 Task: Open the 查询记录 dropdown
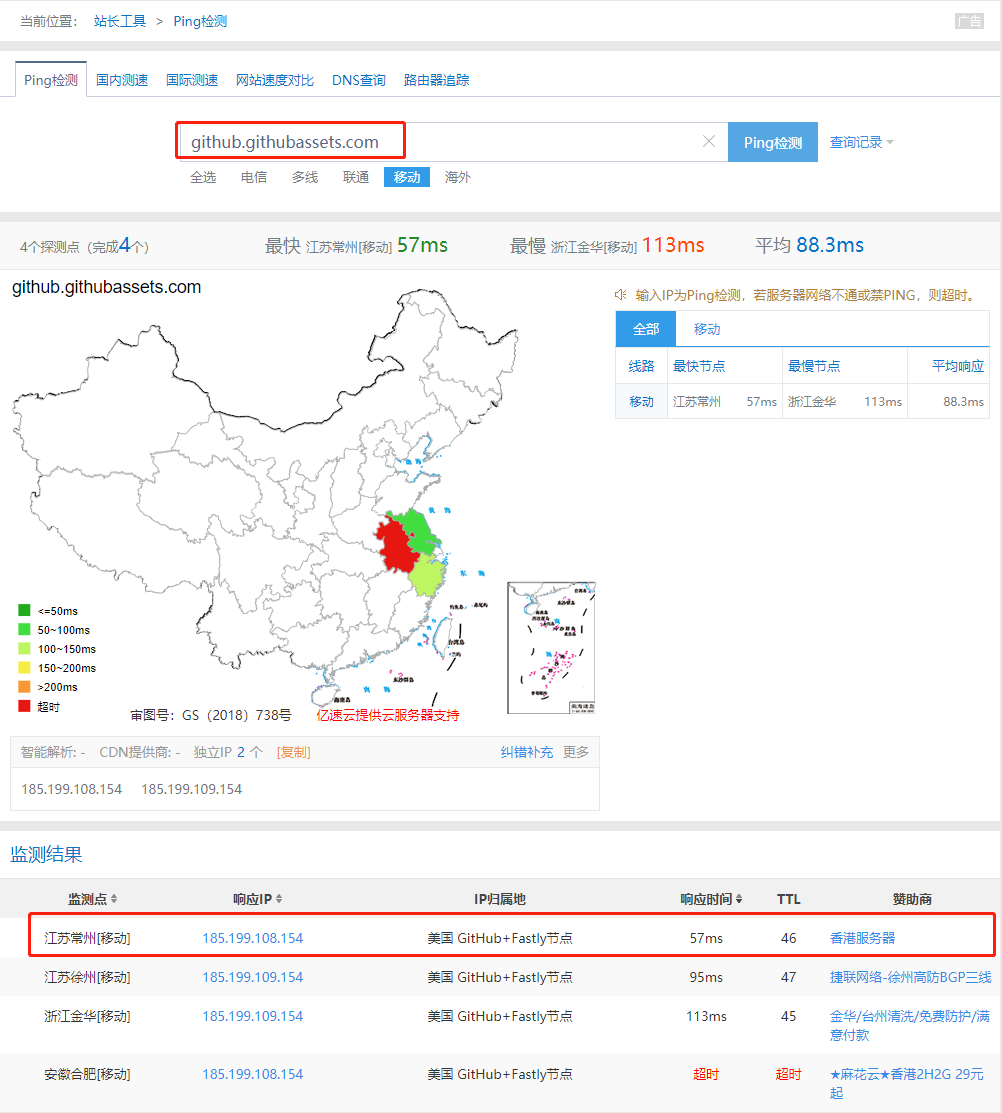(x=861, y=142)
